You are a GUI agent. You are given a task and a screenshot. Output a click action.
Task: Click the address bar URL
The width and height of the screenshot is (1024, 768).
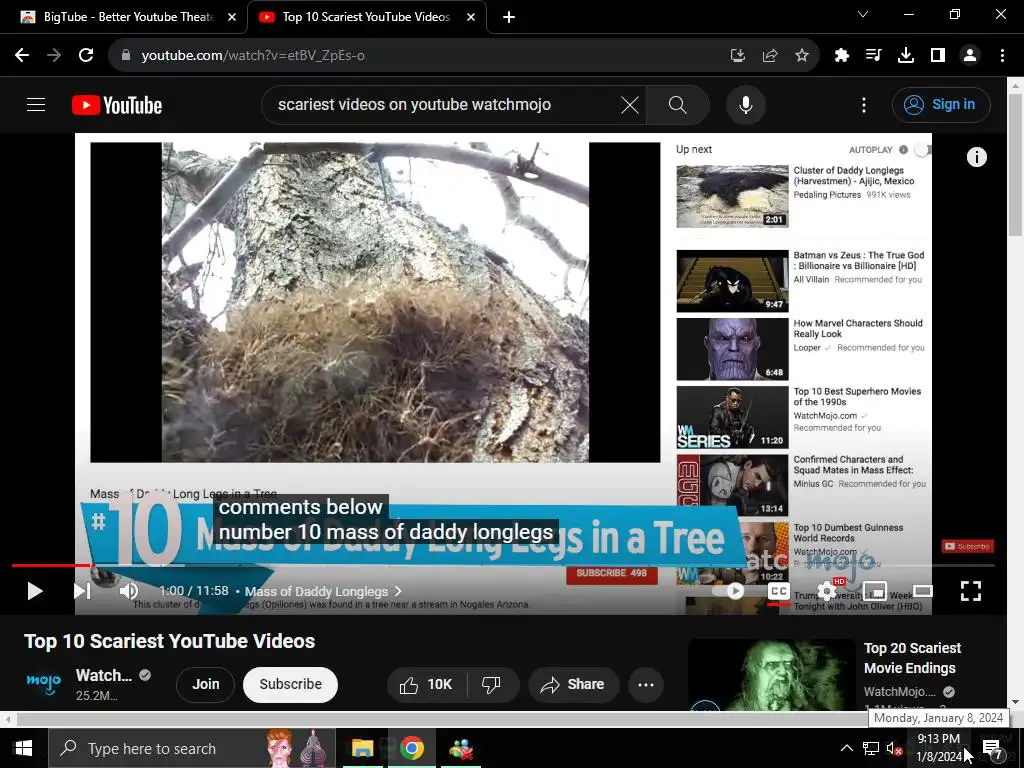coord(253,56)
